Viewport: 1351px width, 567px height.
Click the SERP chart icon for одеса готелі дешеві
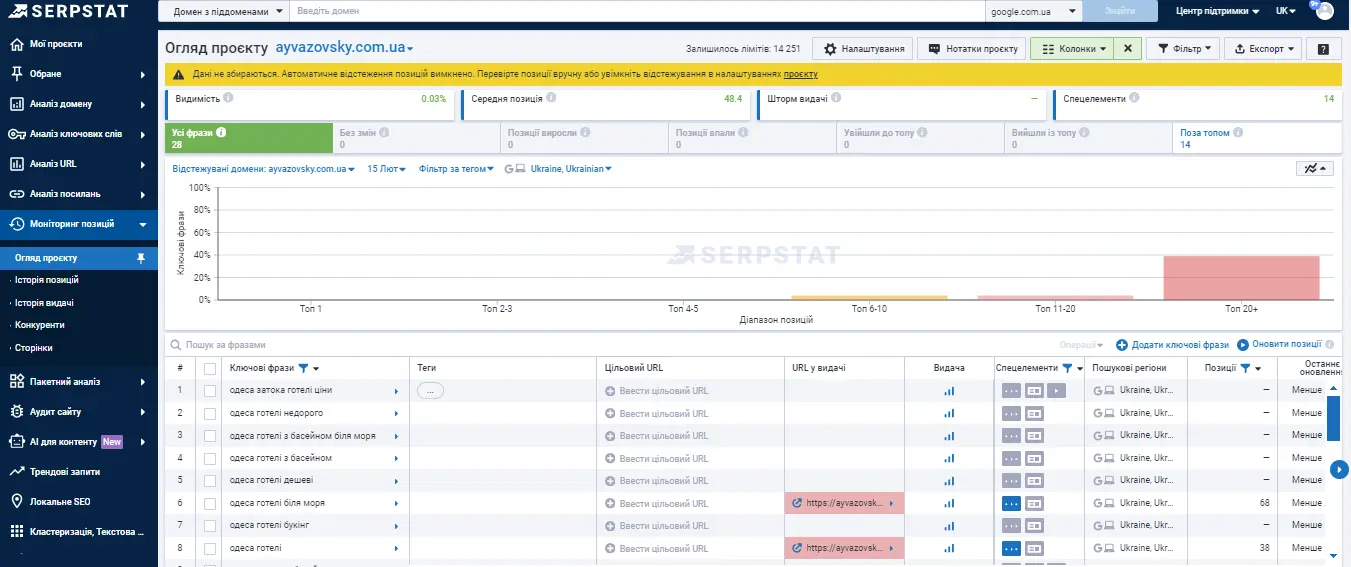click(949, 480)
